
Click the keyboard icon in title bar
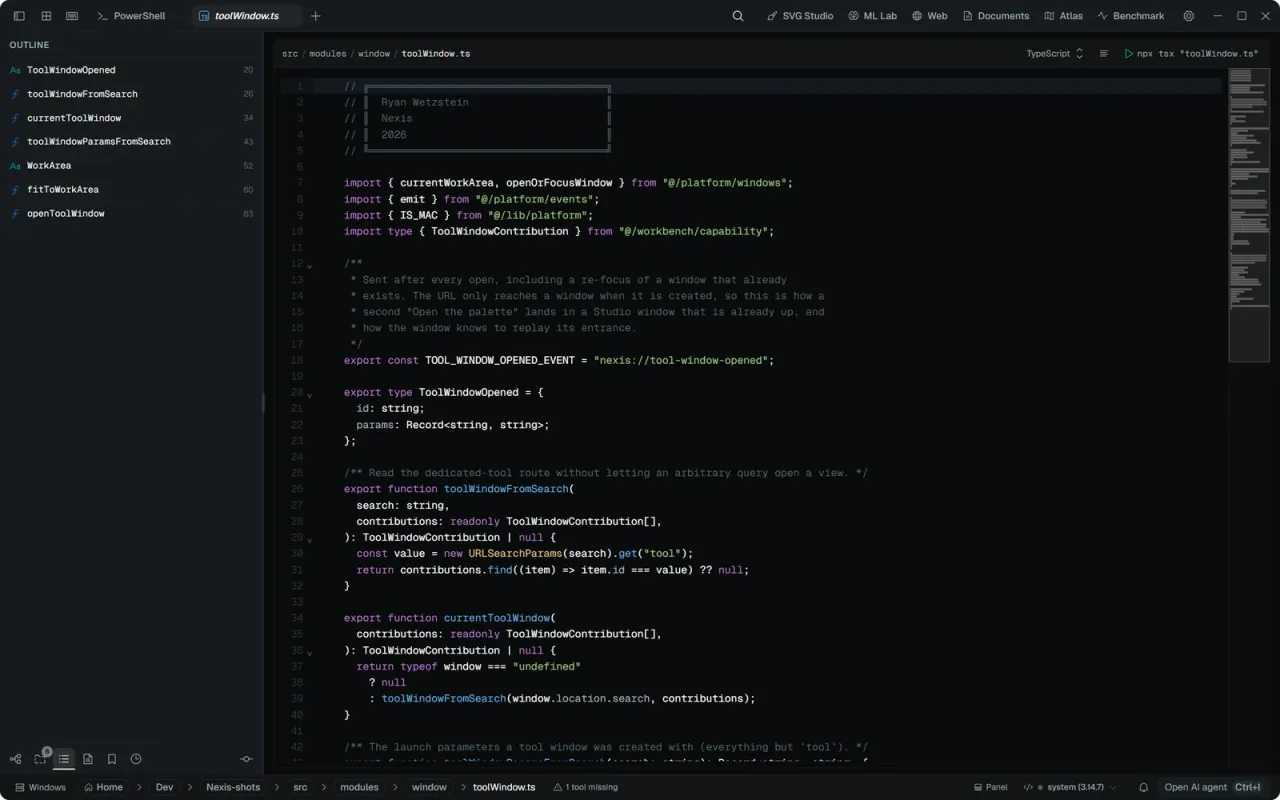[72, 16]
